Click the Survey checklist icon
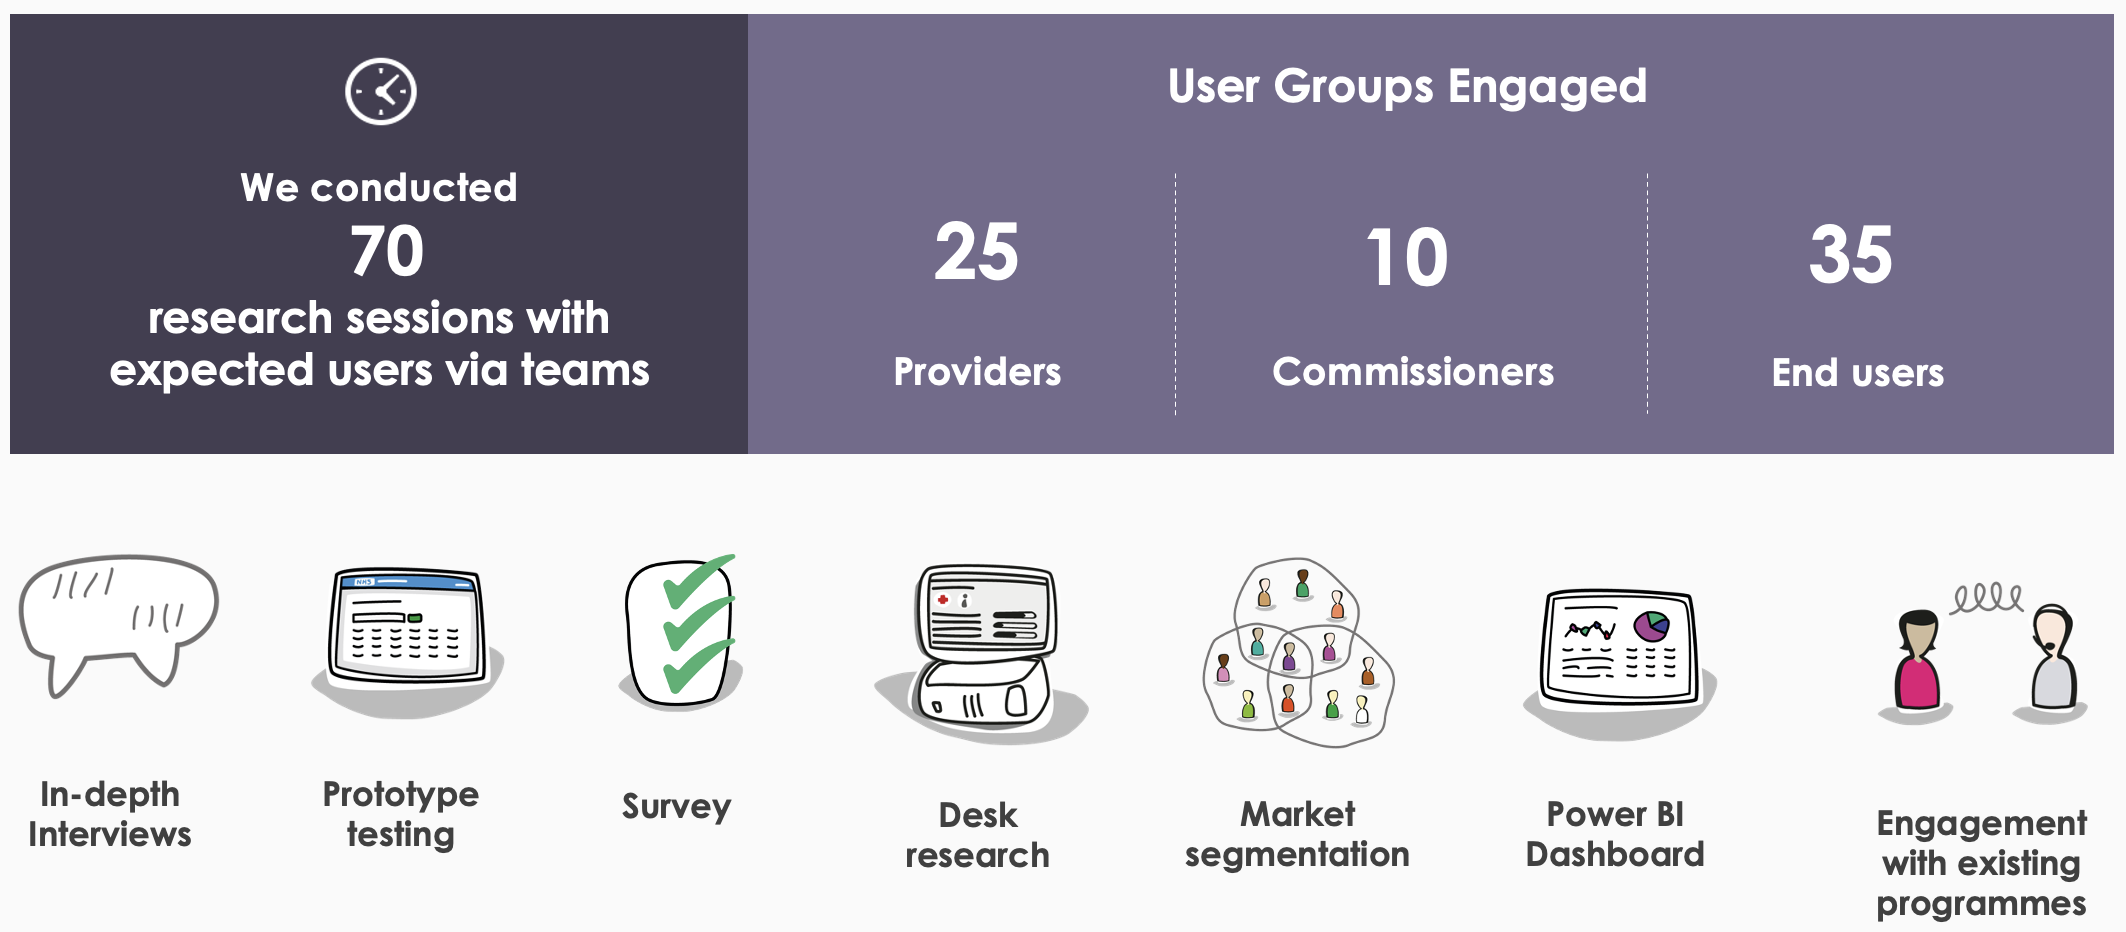 pyautogui.click(x=681, y=632)
